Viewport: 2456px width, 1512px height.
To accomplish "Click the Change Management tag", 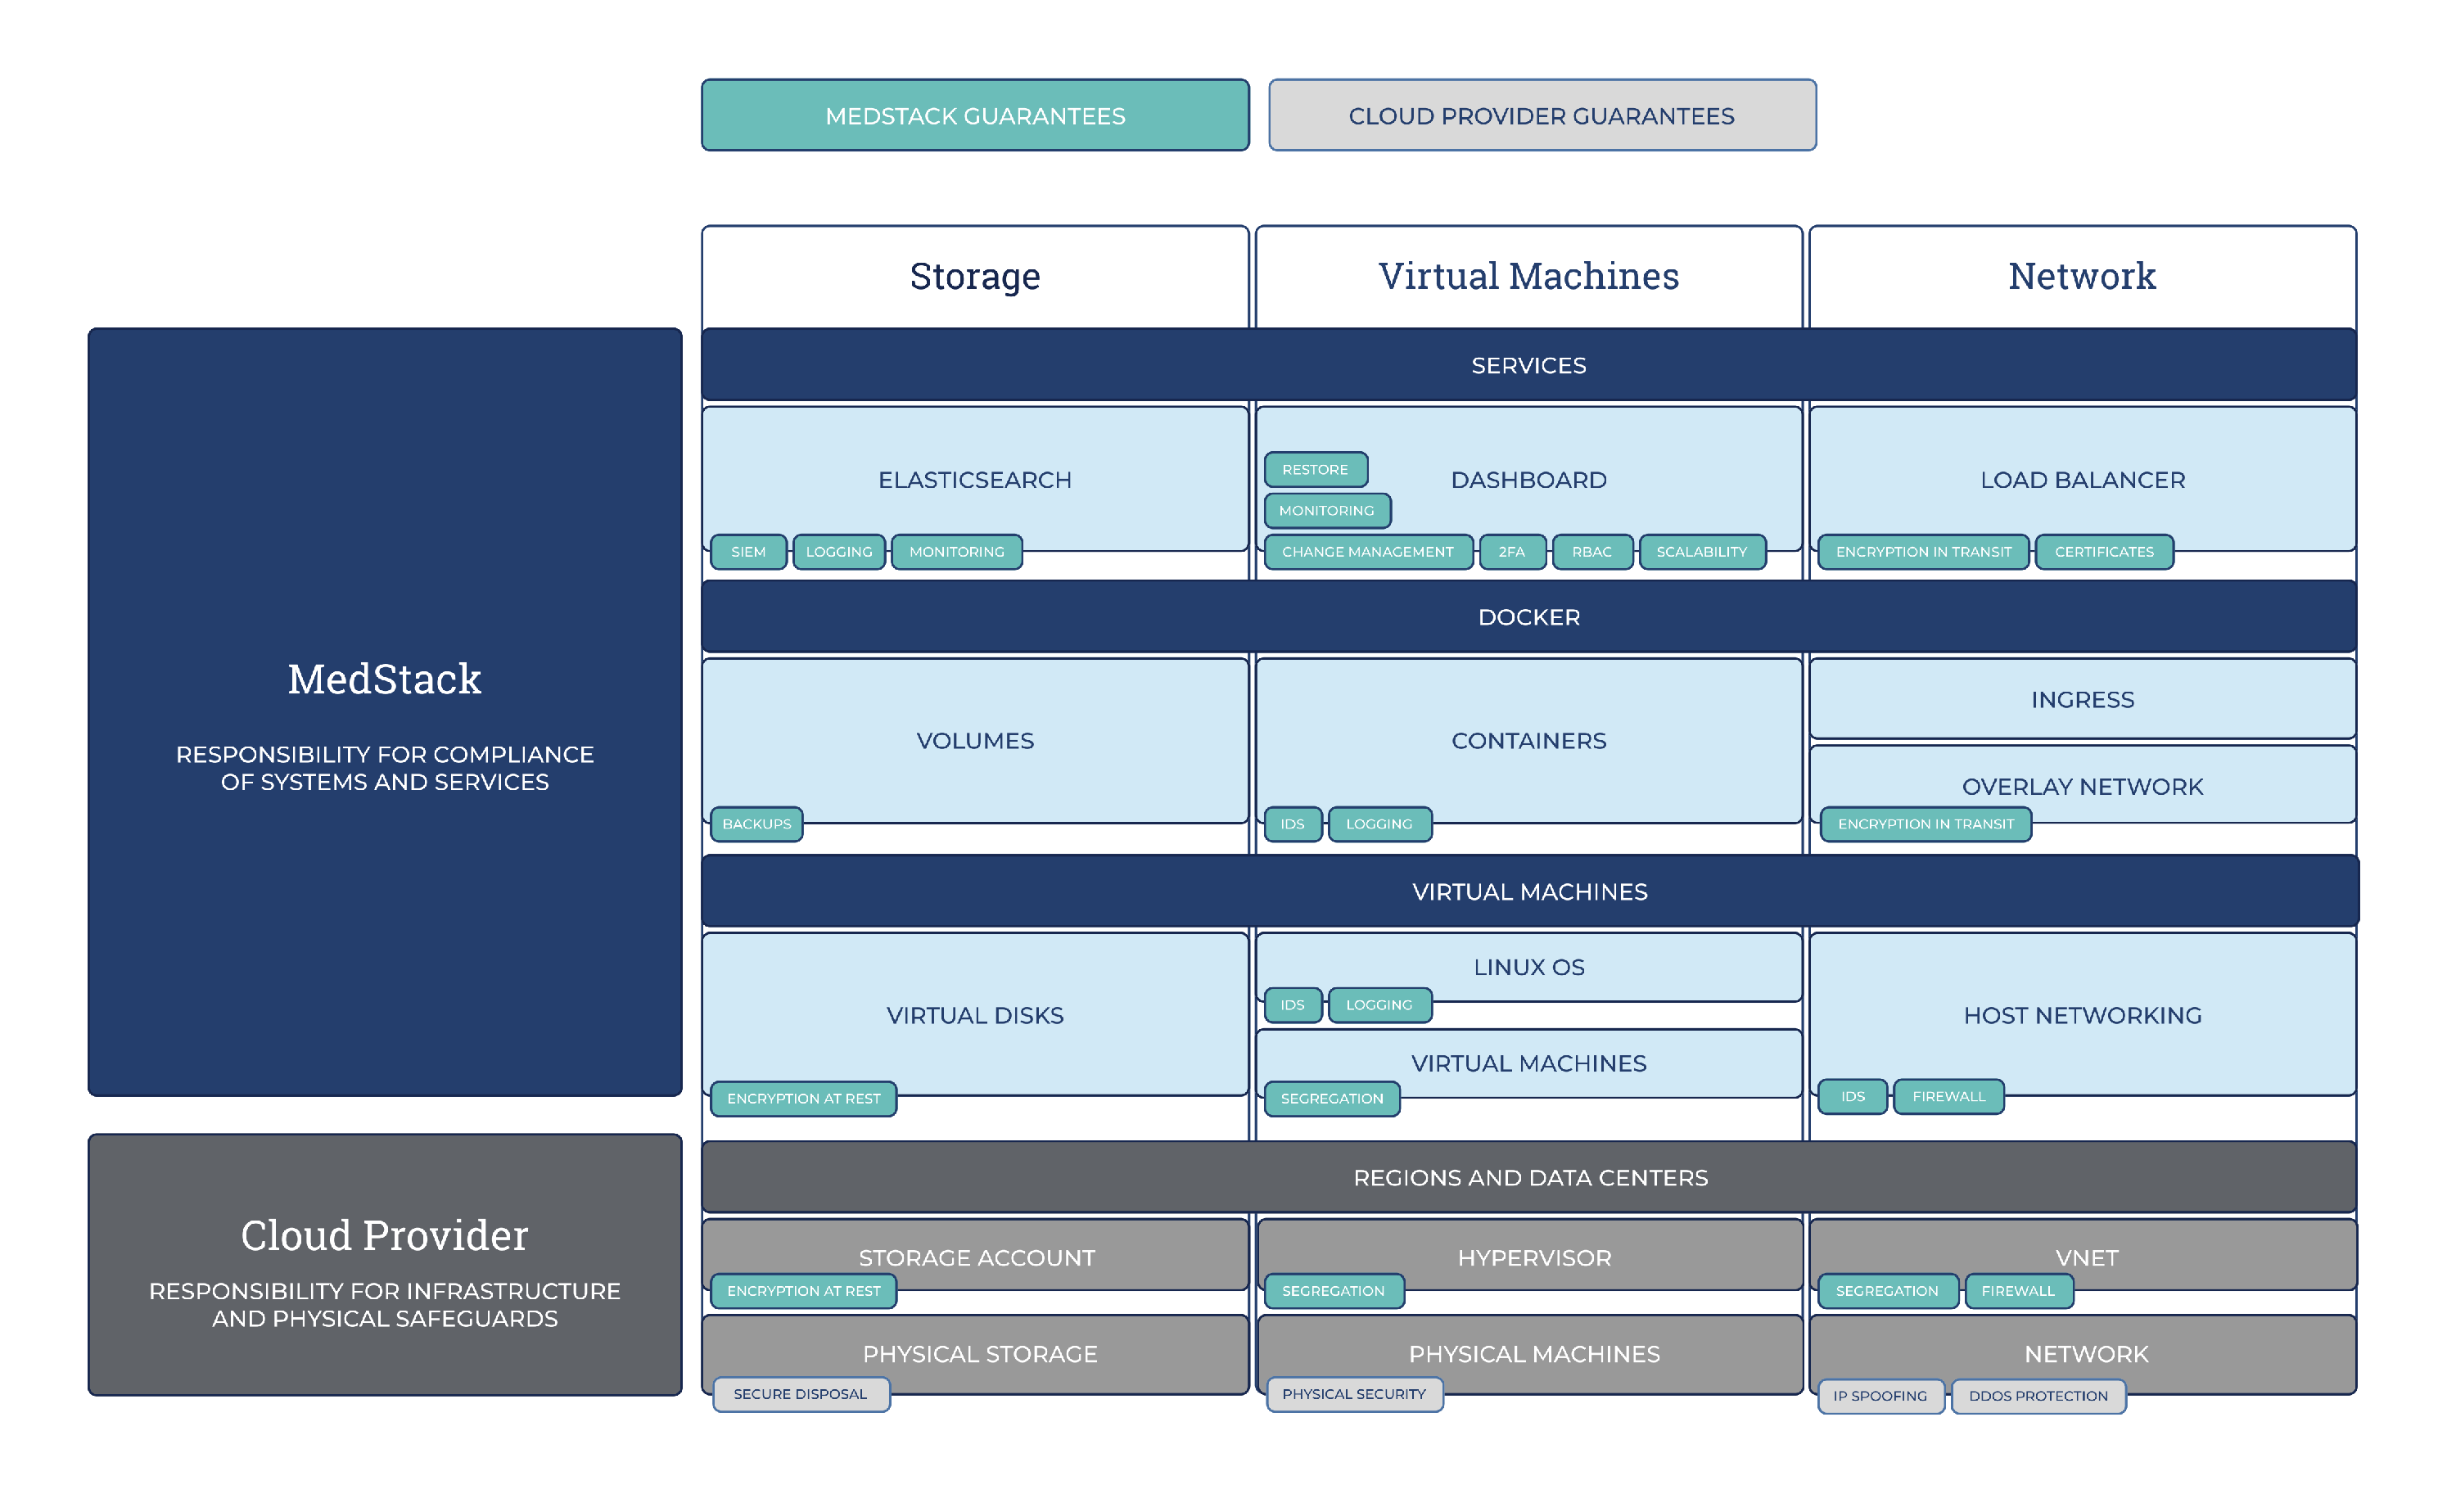I will (x=1367, y=552).
